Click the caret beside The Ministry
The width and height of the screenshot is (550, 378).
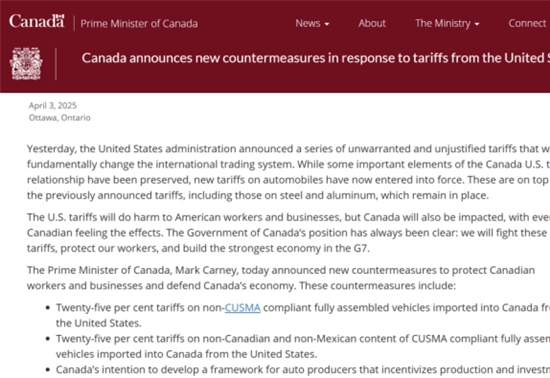477,24
